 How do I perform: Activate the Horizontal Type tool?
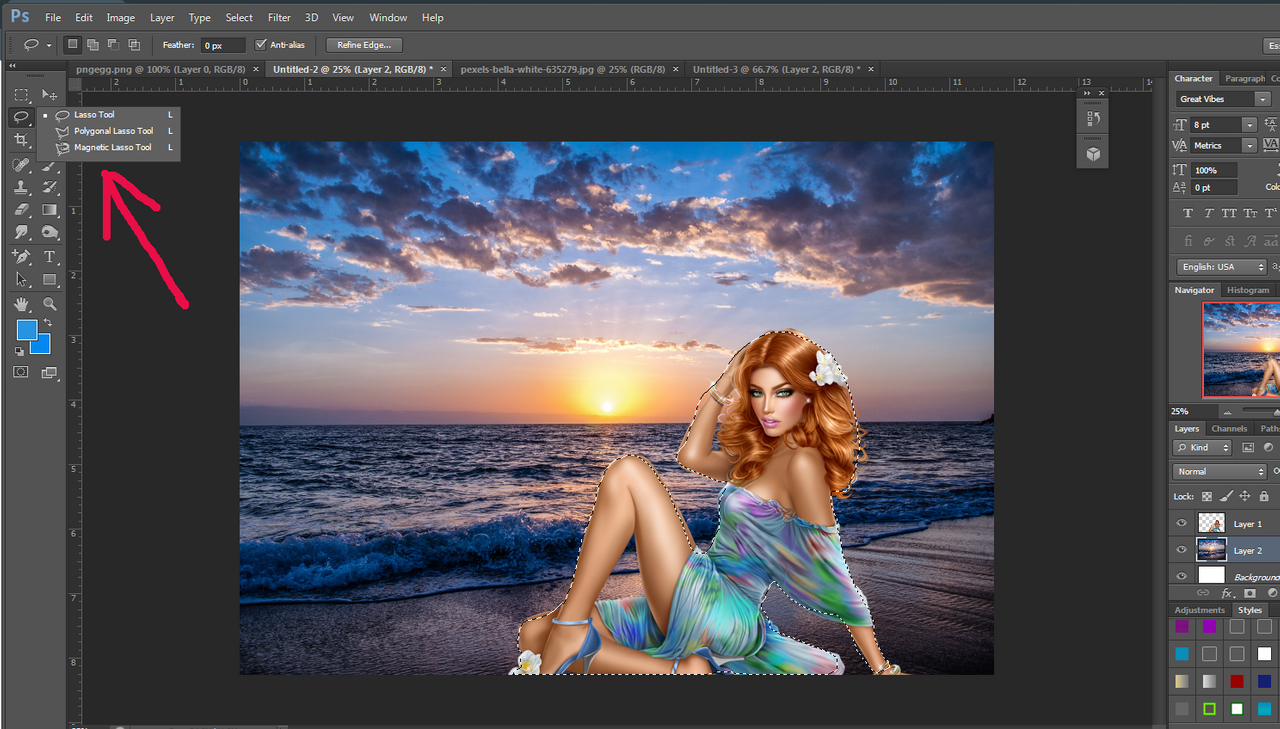tap(49, 257)
